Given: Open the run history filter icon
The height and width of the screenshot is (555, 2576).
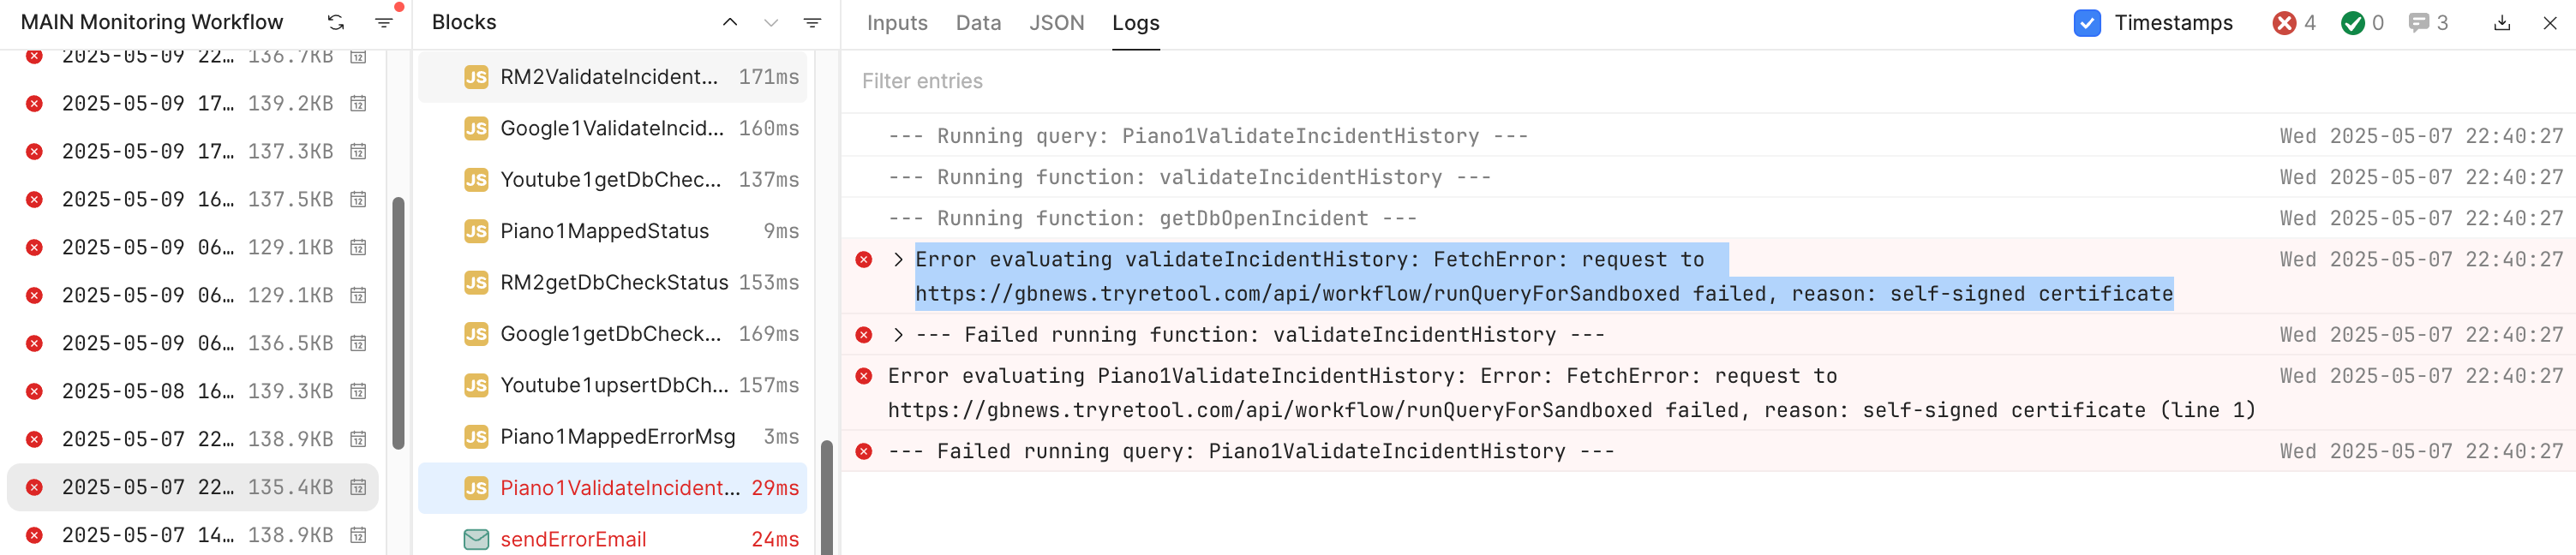Looking at the screenshot, I should (384, 22).
